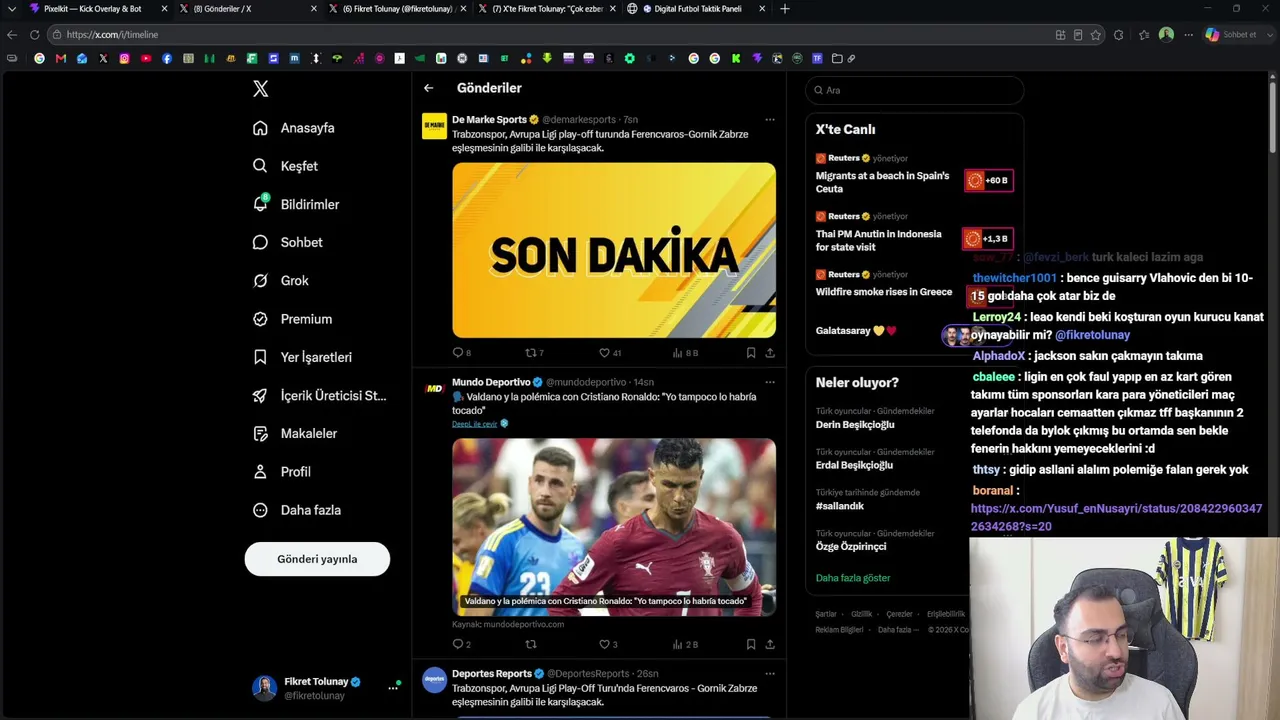View analytics of Mundo Deportivo post
1280x720 pixels.
click(685, 645)
